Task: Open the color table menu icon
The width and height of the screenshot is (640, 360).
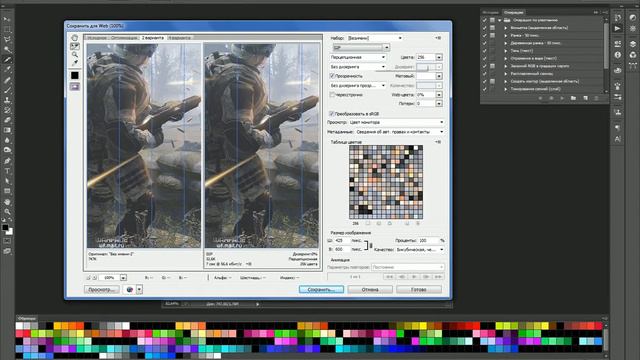Action: pos(438,142)
